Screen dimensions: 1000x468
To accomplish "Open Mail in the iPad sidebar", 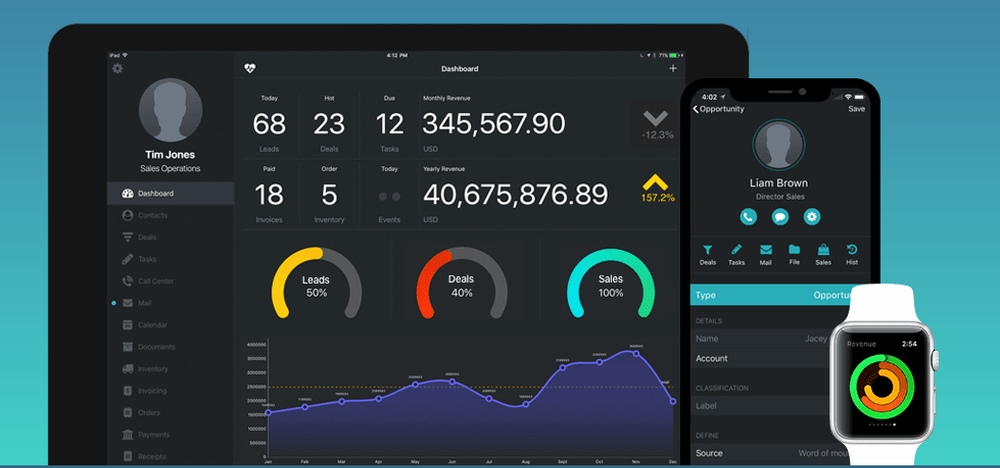I will 170,303.
